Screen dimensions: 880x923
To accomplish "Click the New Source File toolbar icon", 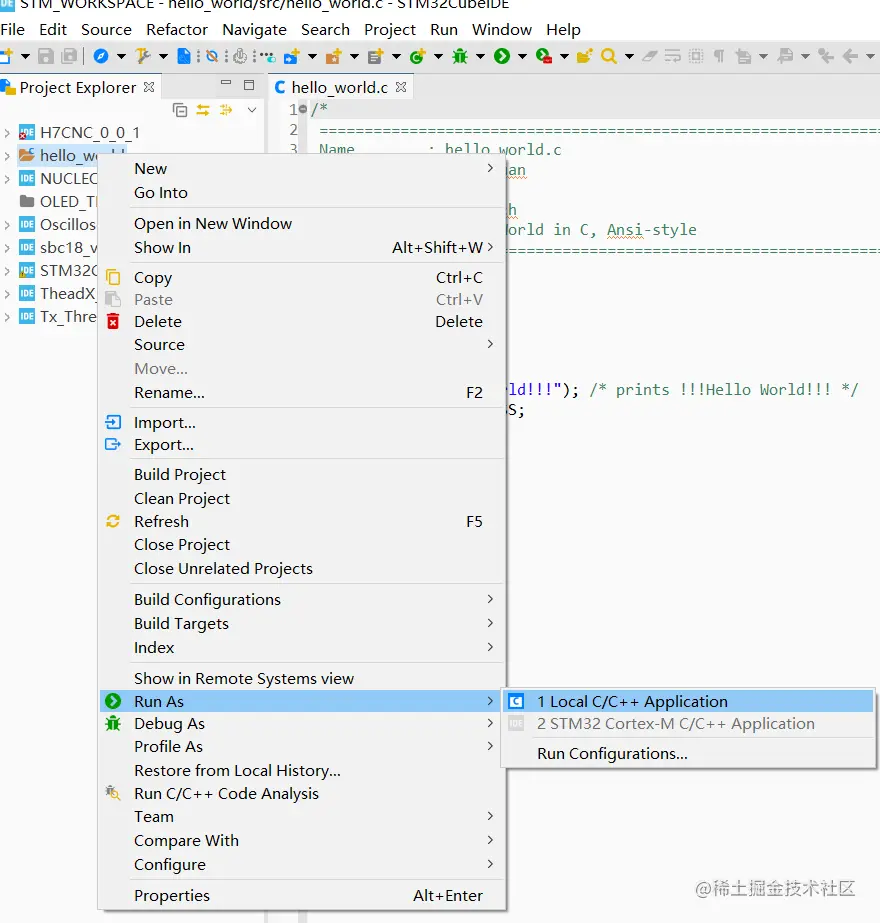I will coord(376,57).
